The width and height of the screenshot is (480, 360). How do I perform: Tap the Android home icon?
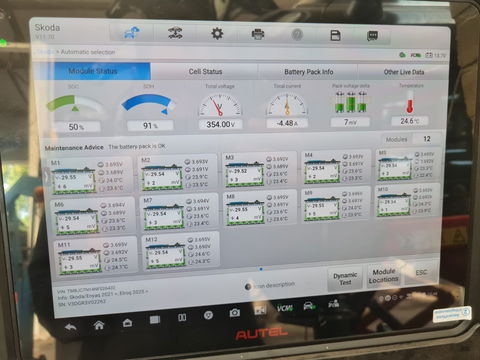(99, 325)
